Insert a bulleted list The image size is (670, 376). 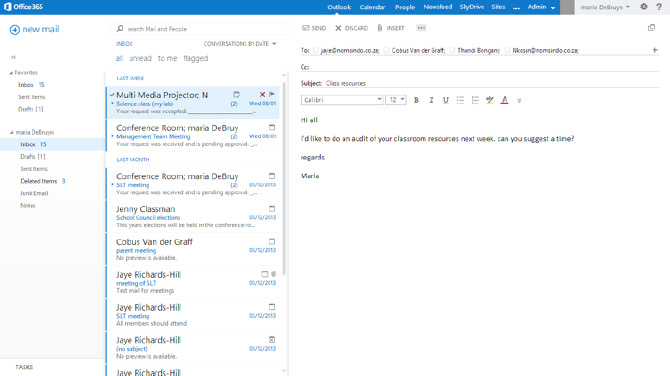(x=460, y=100)
